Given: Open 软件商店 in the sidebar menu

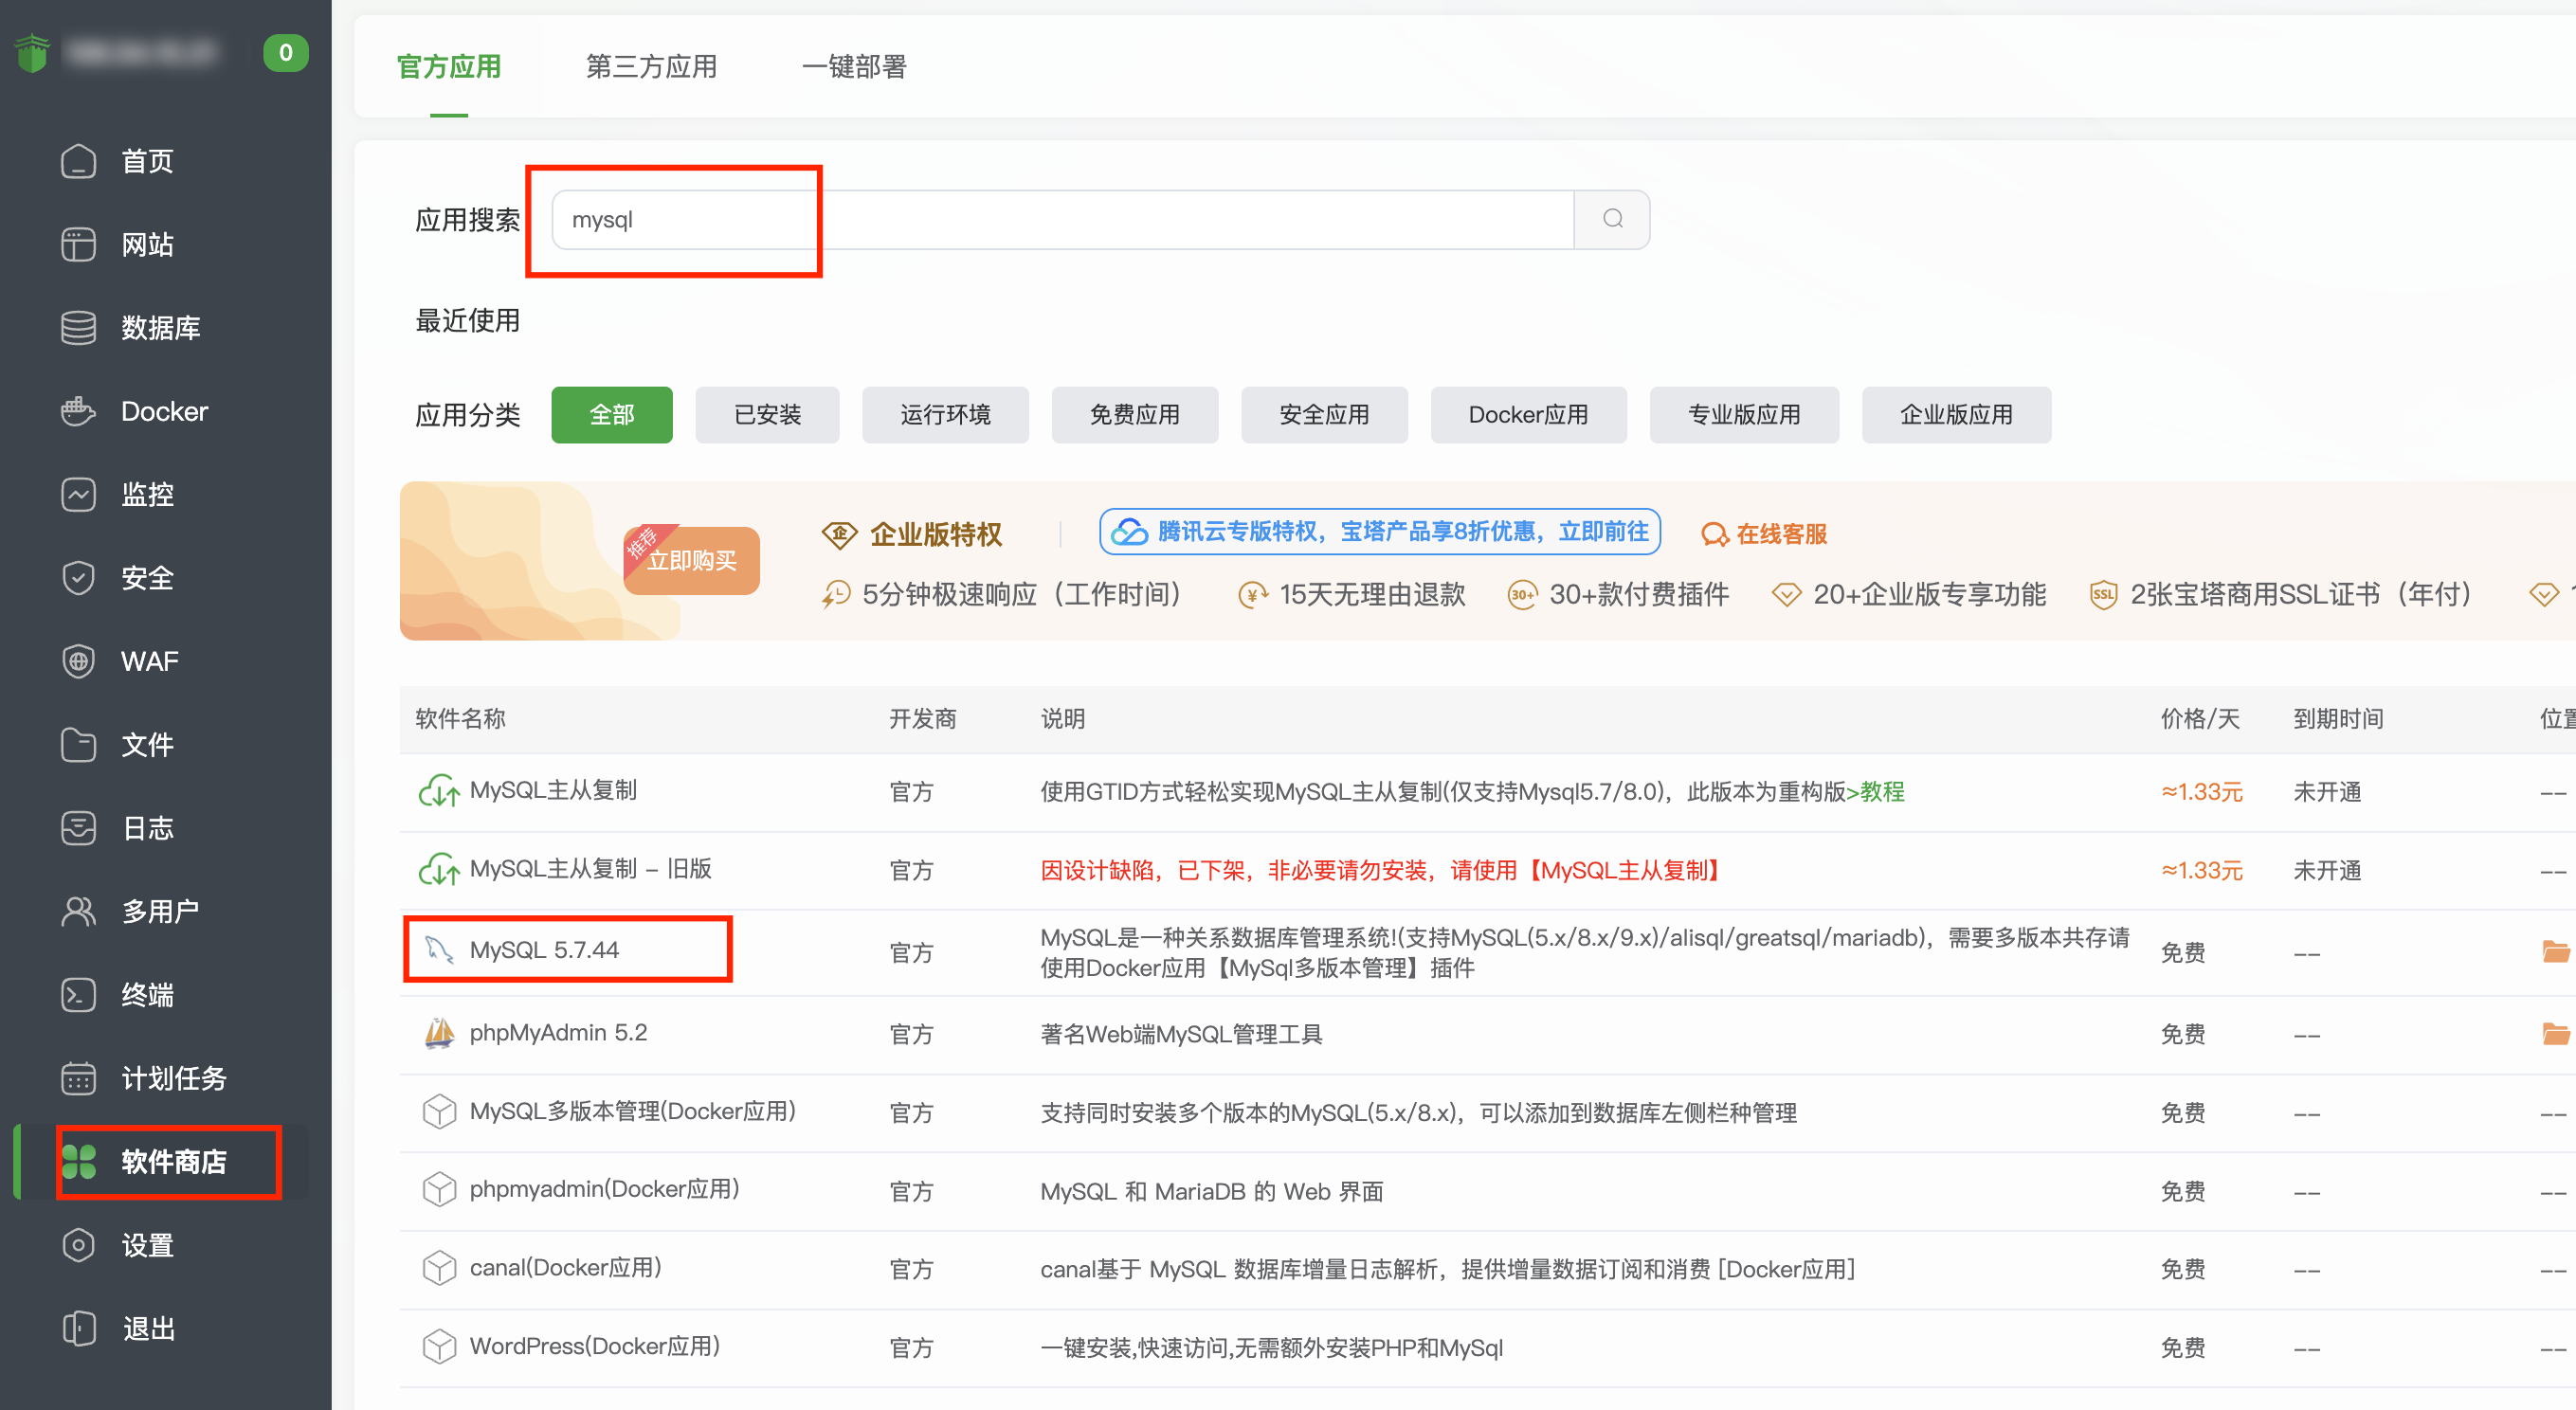Looking at the screenshot, I should point(174,1162).
